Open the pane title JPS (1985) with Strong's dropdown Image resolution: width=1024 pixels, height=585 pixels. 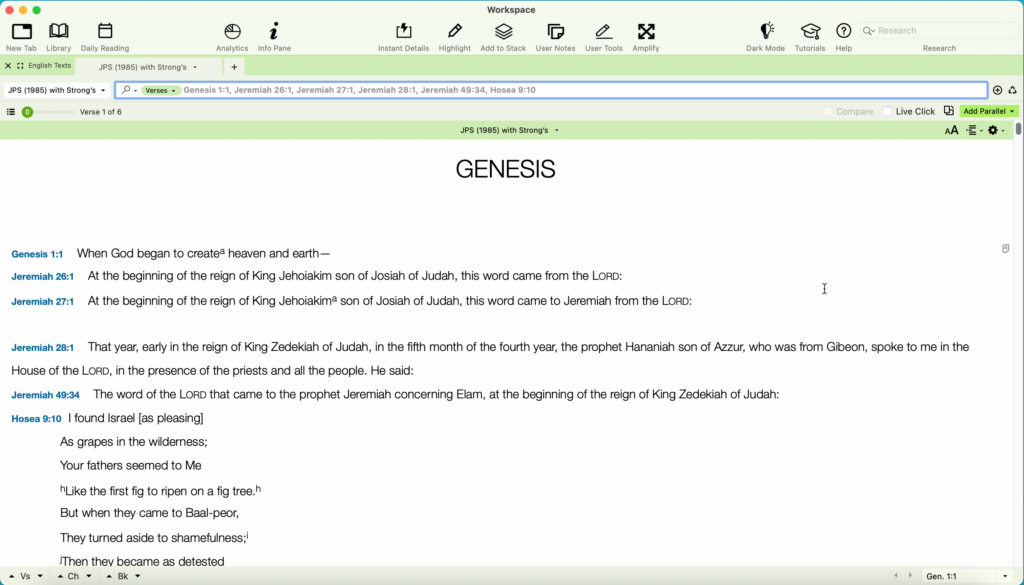pos(509,130)
